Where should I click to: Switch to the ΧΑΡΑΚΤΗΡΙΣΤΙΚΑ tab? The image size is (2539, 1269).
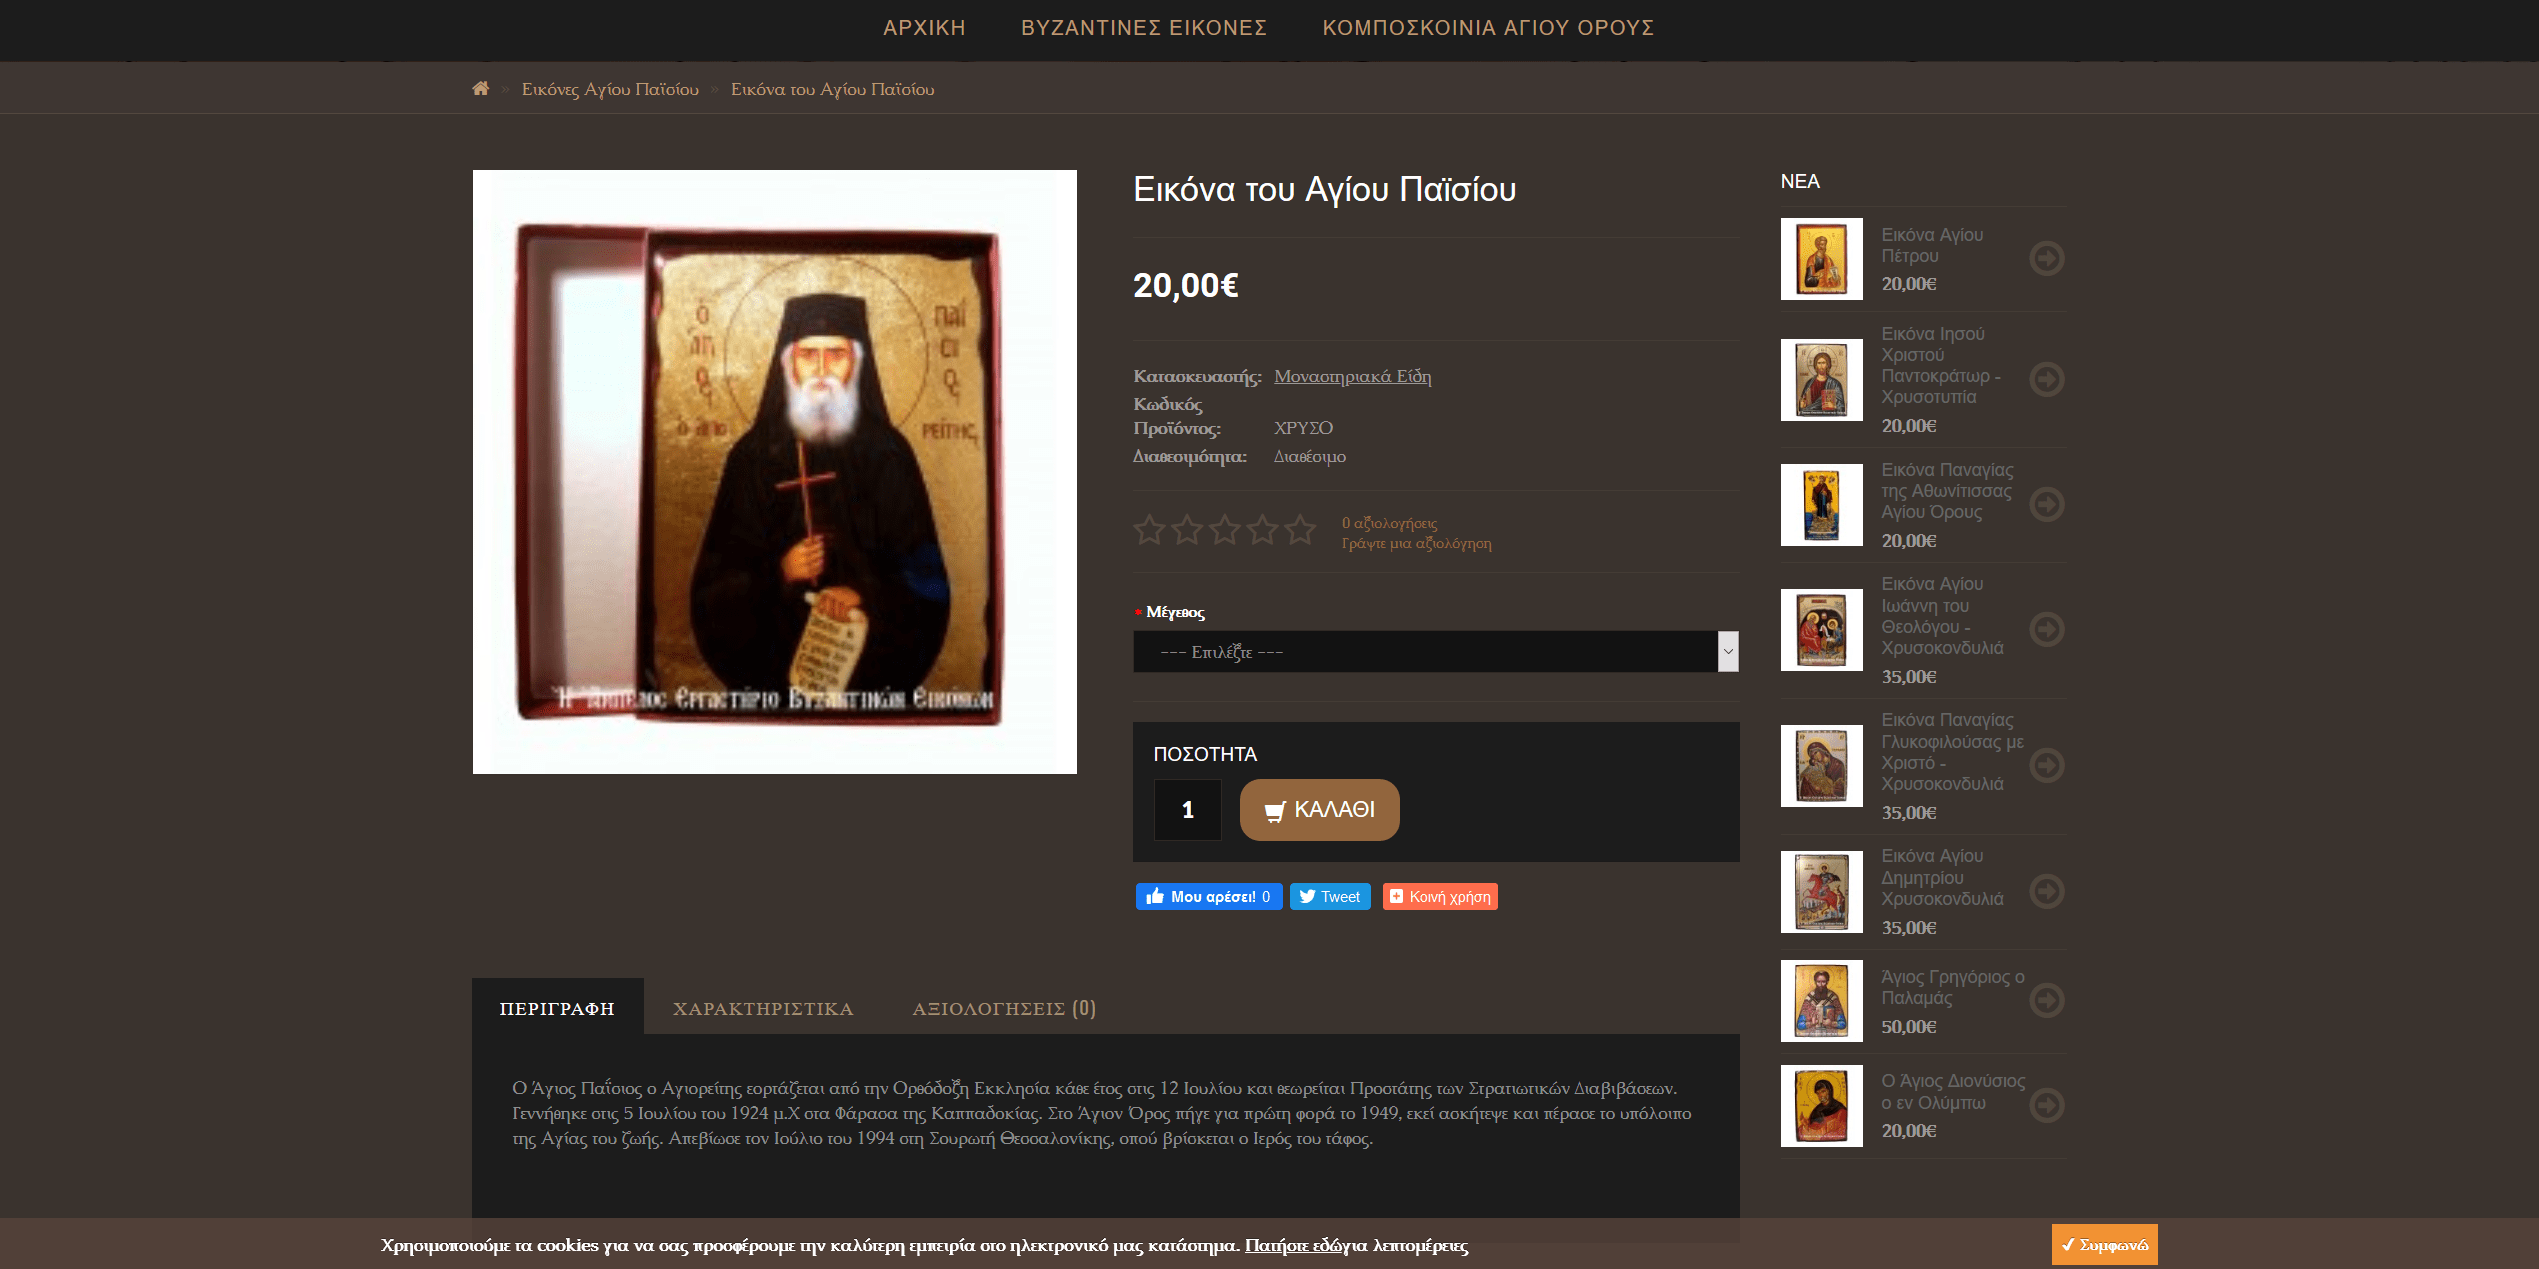[x=763, y=1009]
